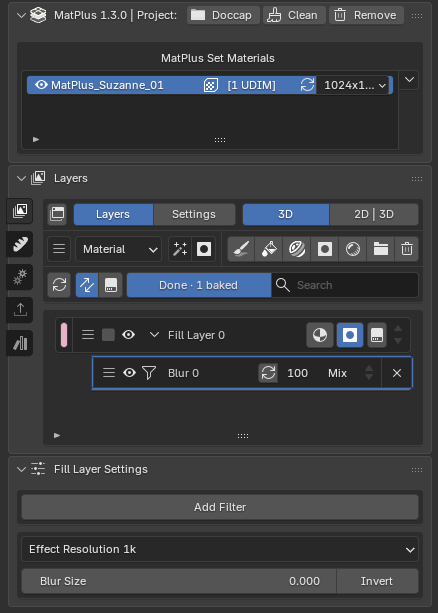Viewport: 438px width, 613px height.
Task: Click the Clean button
Action: [x=294, y=15]
